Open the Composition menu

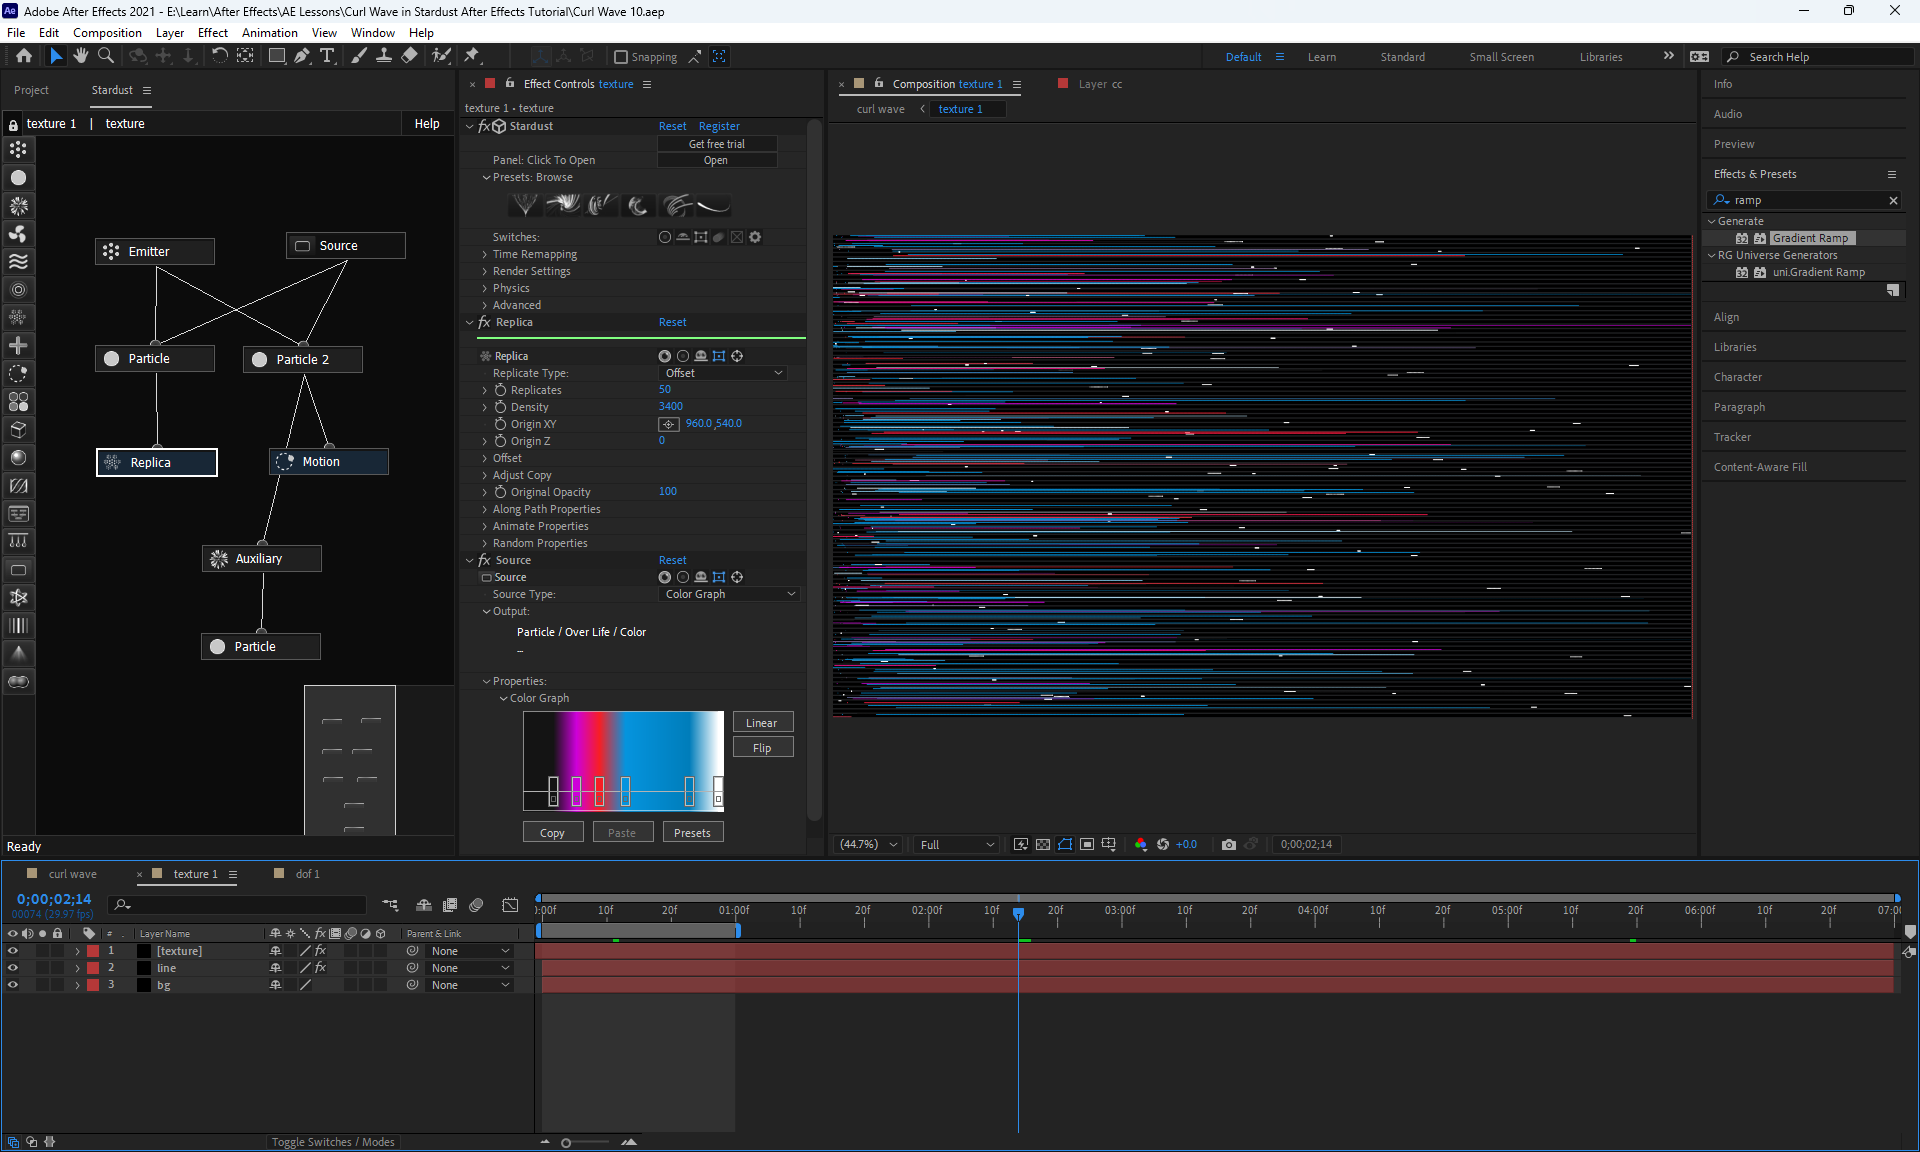click(107, 33)
